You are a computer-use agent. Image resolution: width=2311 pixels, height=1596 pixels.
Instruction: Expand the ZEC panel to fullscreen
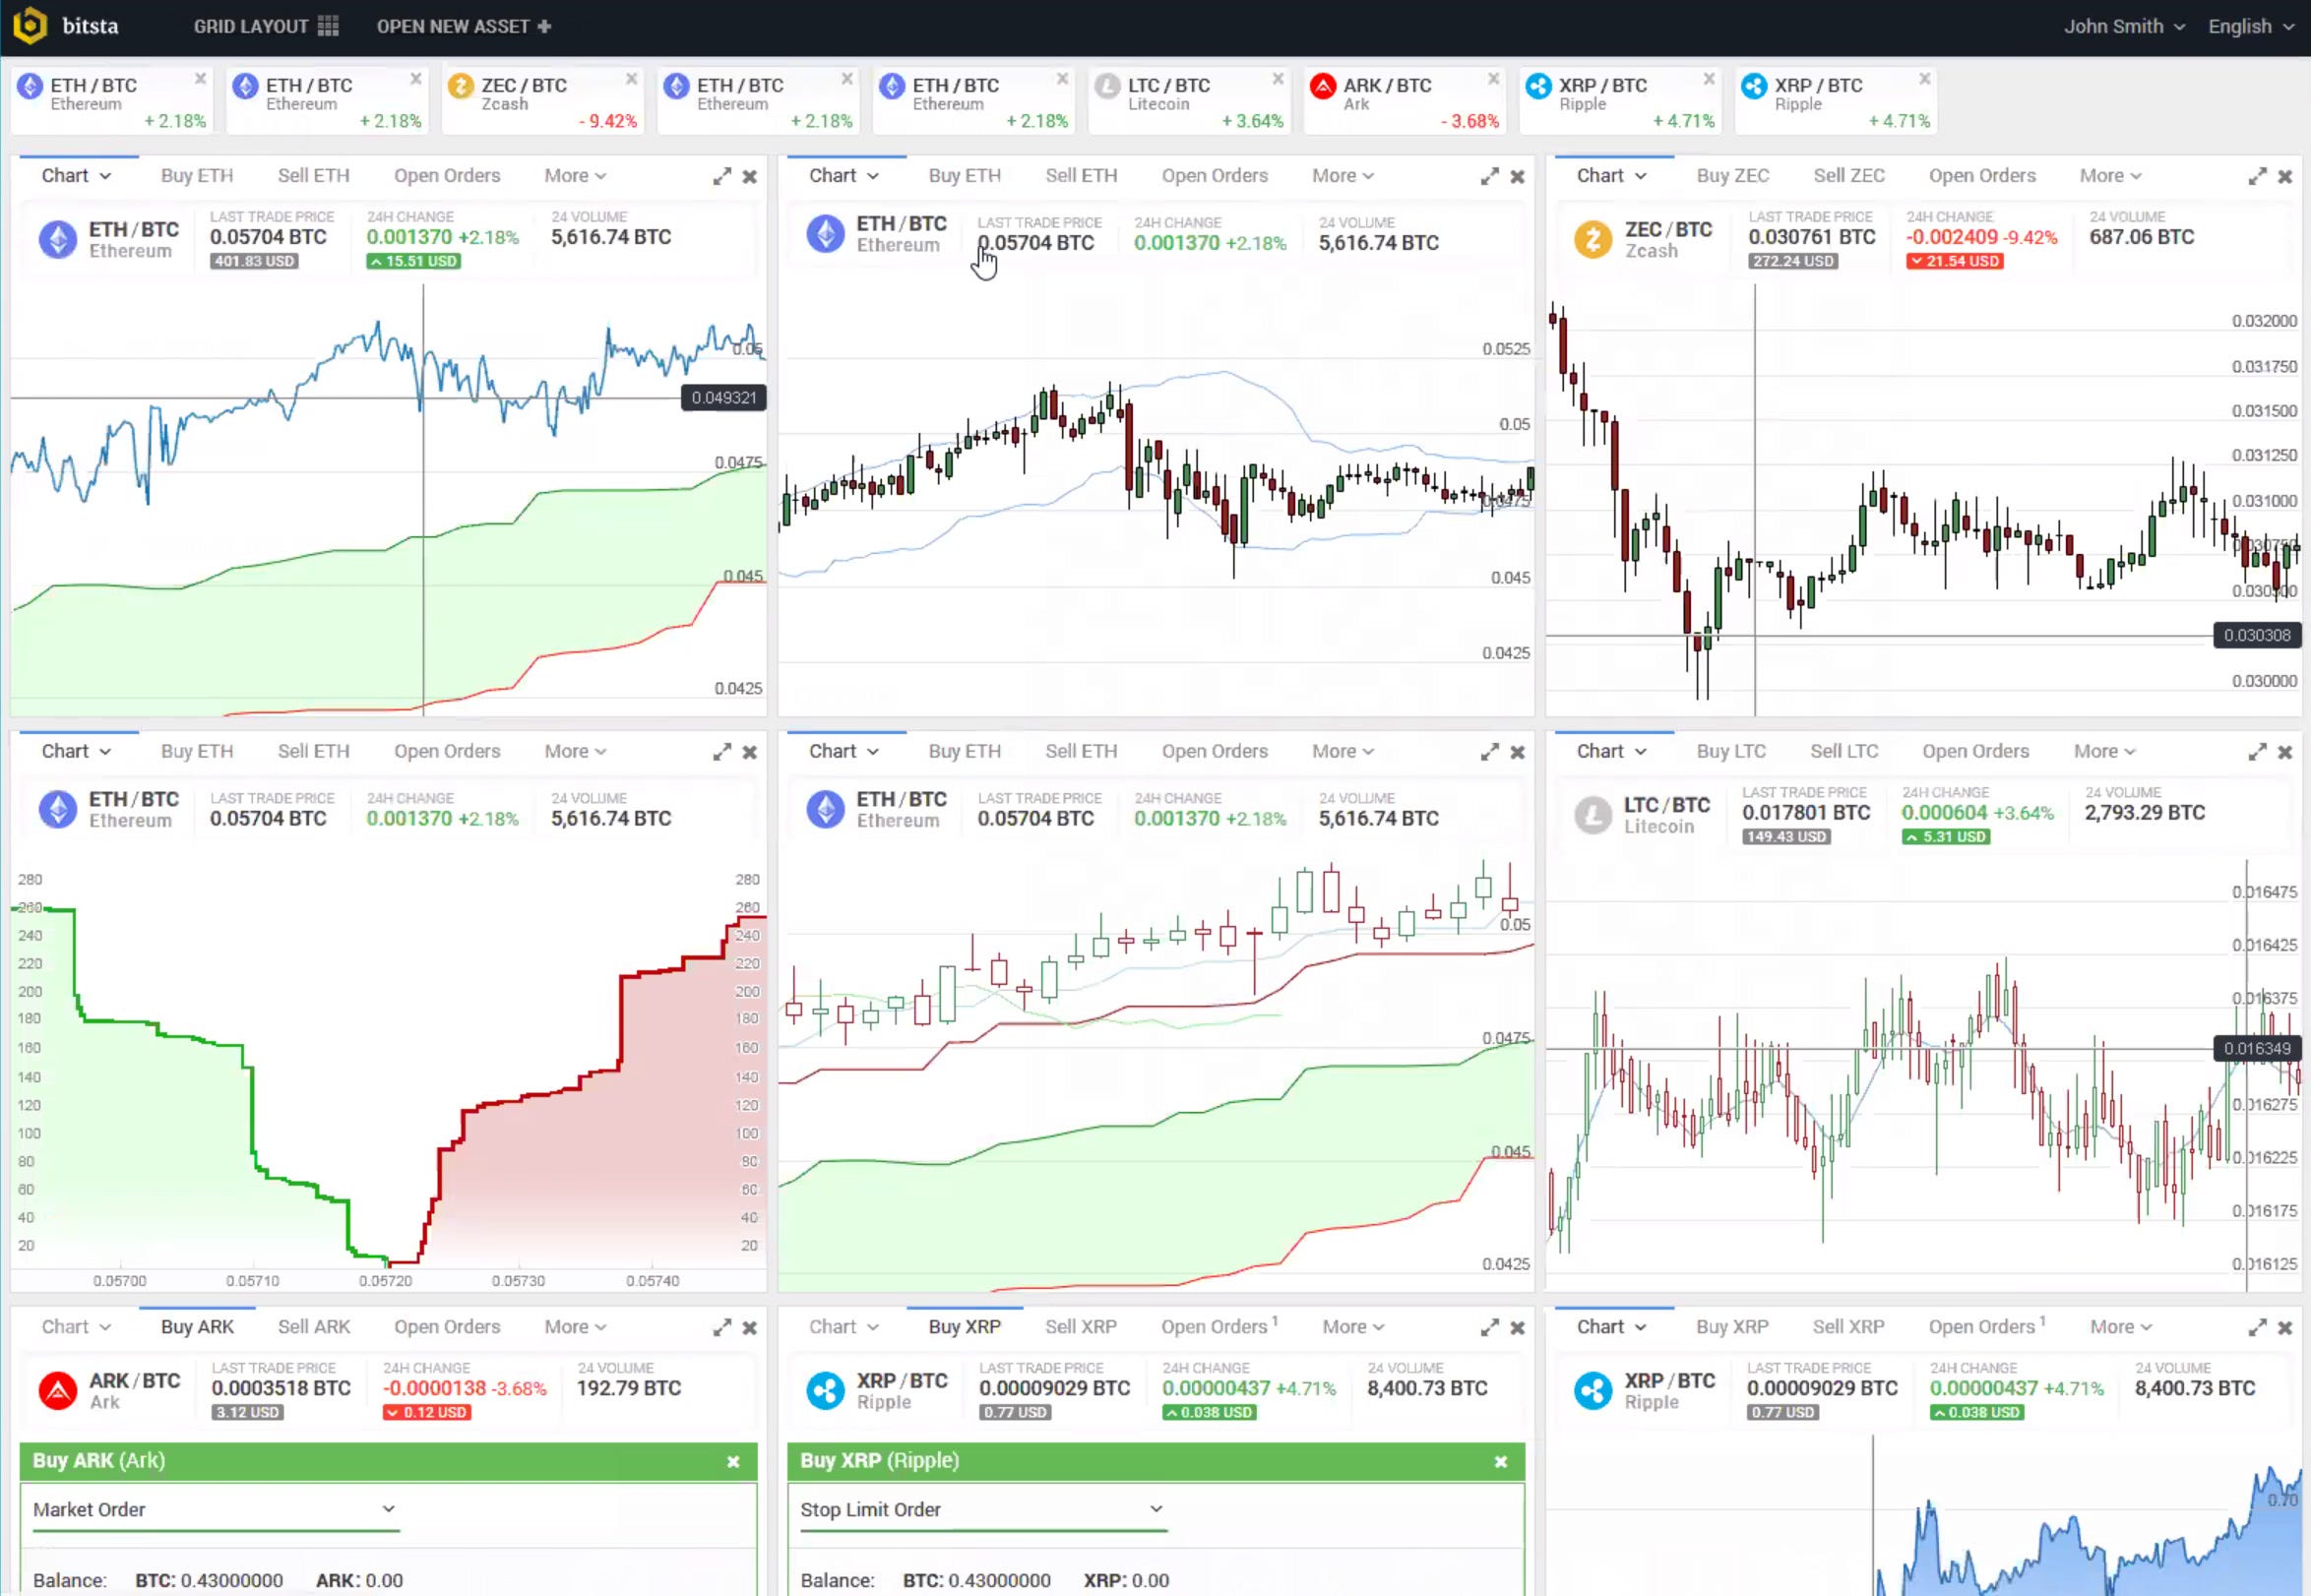2257,176
